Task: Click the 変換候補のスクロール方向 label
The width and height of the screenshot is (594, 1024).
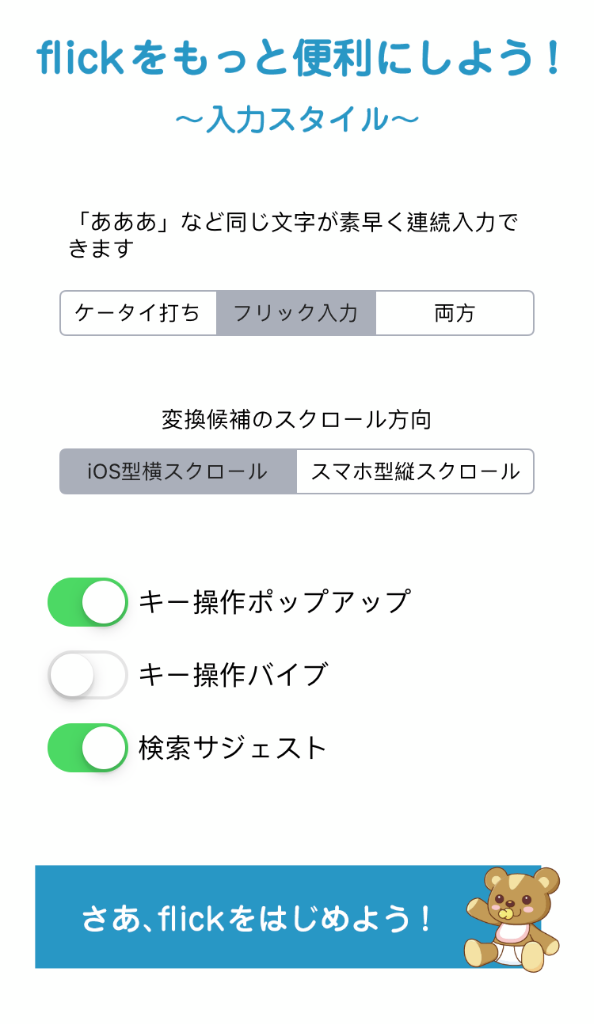Action: point(296,419)
